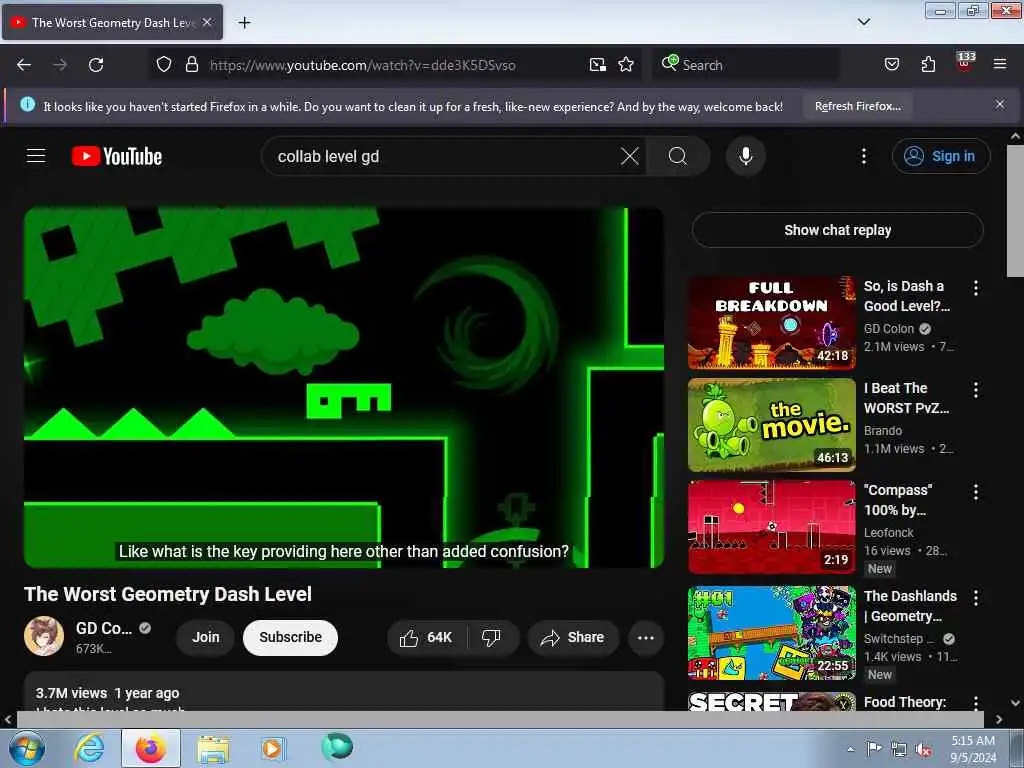Open YouTube settings three-dot menu
This screenshot has height=768, width=1024.
pyautogui.click(x=864, y=156)
